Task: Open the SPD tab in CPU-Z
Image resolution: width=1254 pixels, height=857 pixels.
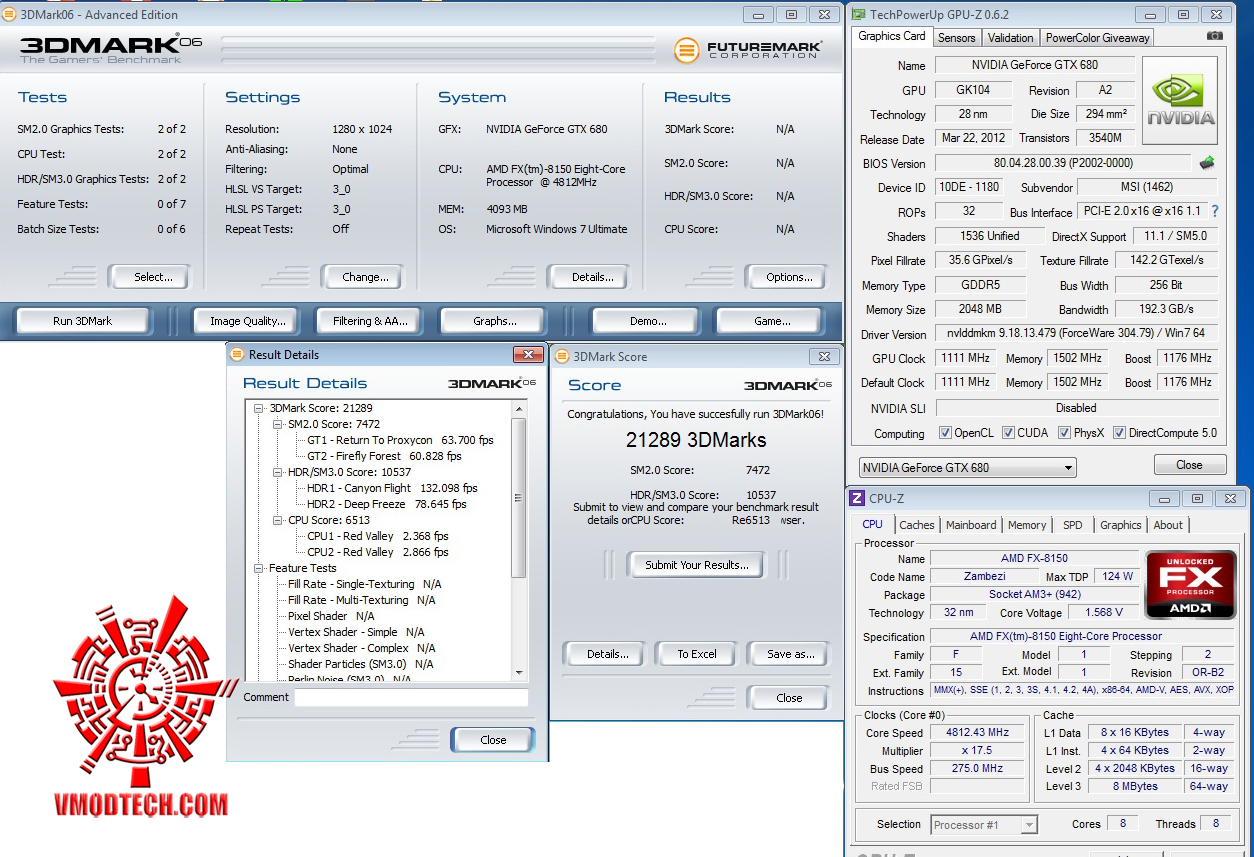Action: pos(1072,525)
